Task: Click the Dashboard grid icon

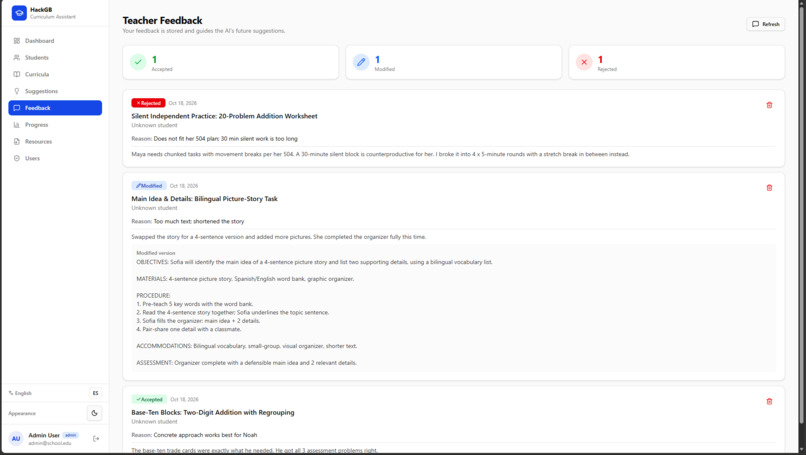Action: click(16, 41)
